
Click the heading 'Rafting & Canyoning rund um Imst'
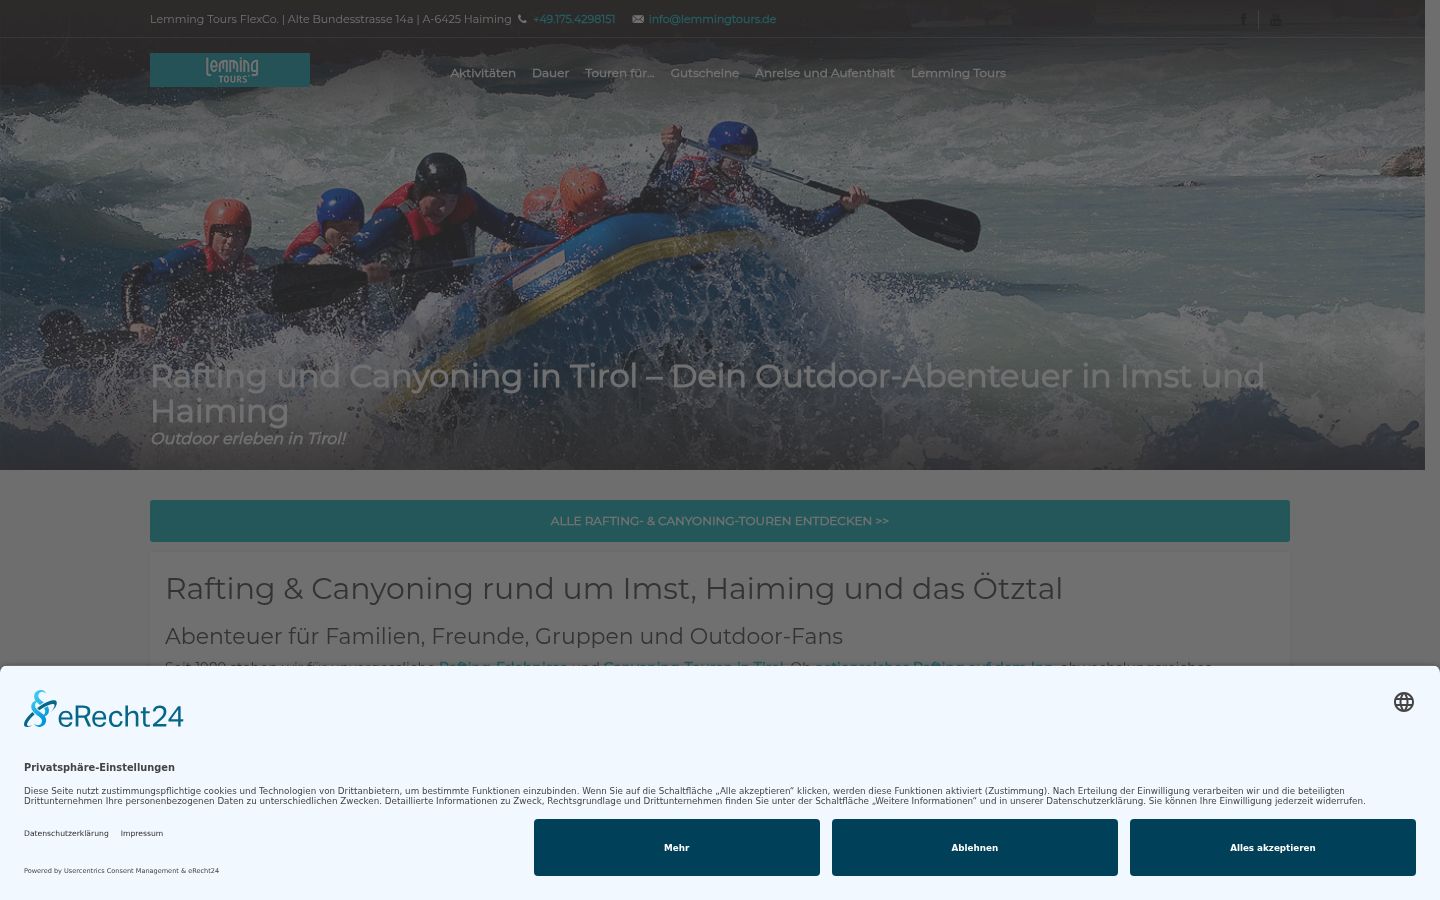(x=614, y=588)
